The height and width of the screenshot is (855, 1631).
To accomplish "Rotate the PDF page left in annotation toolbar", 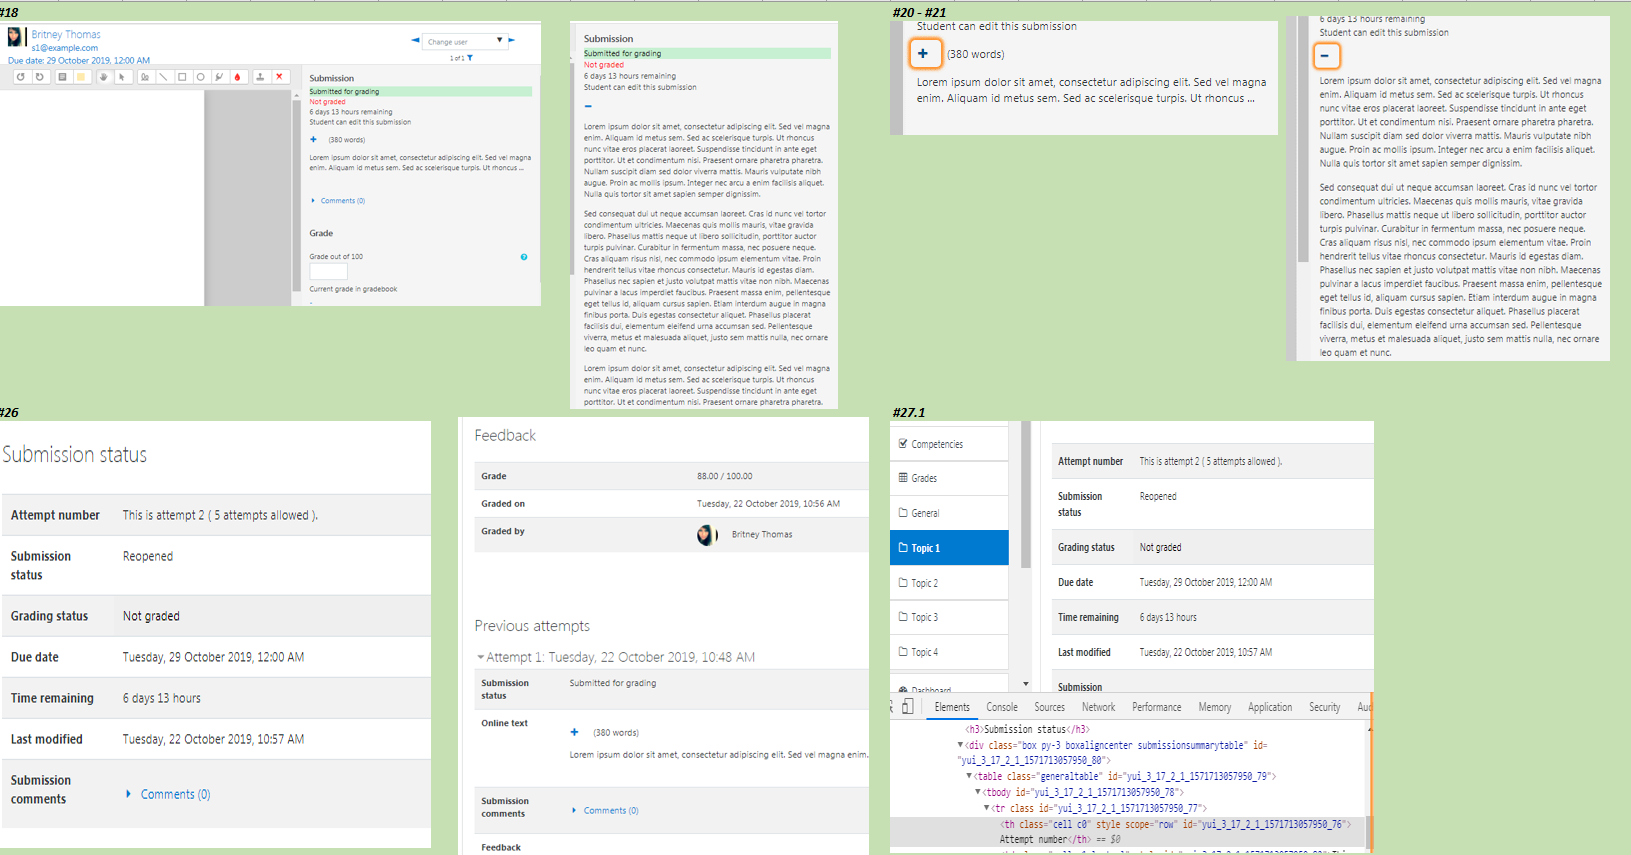I will click(21, 77).
